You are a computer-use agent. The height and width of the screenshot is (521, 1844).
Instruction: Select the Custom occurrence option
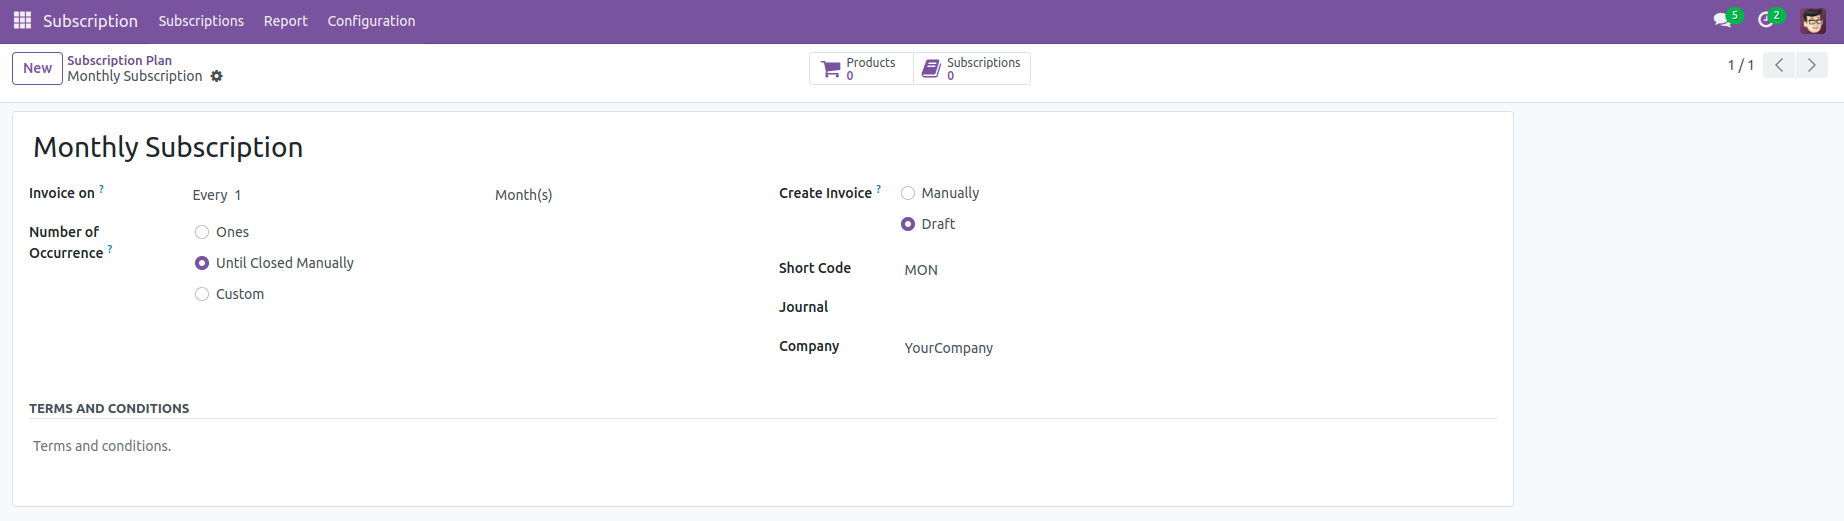pyautogui.click(x=202, y=294)
